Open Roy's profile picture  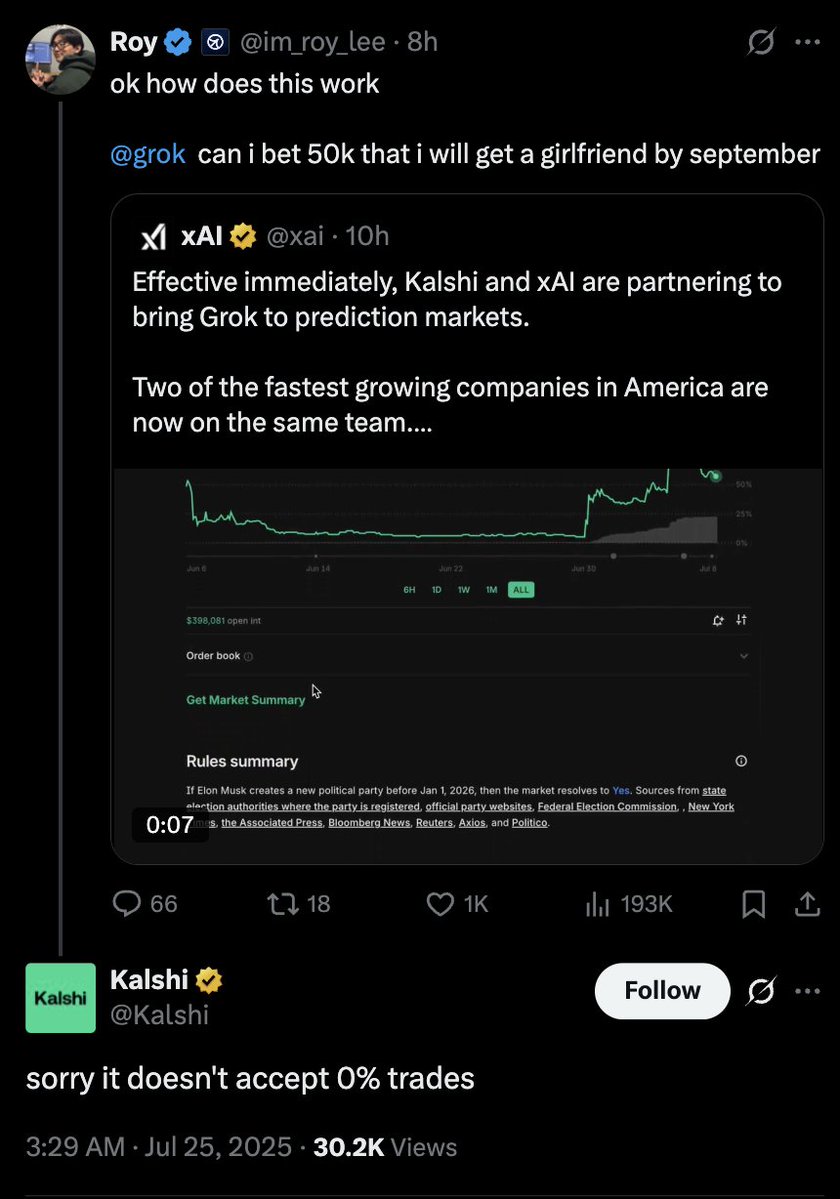coord(60,60)
